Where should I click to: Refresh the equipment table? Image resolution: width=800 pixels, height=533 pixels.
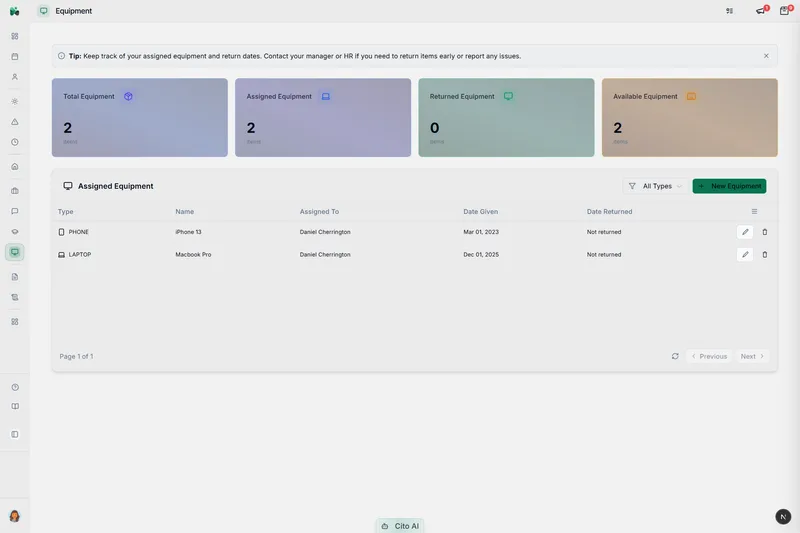pyautogui.click(x=675, y=357)
